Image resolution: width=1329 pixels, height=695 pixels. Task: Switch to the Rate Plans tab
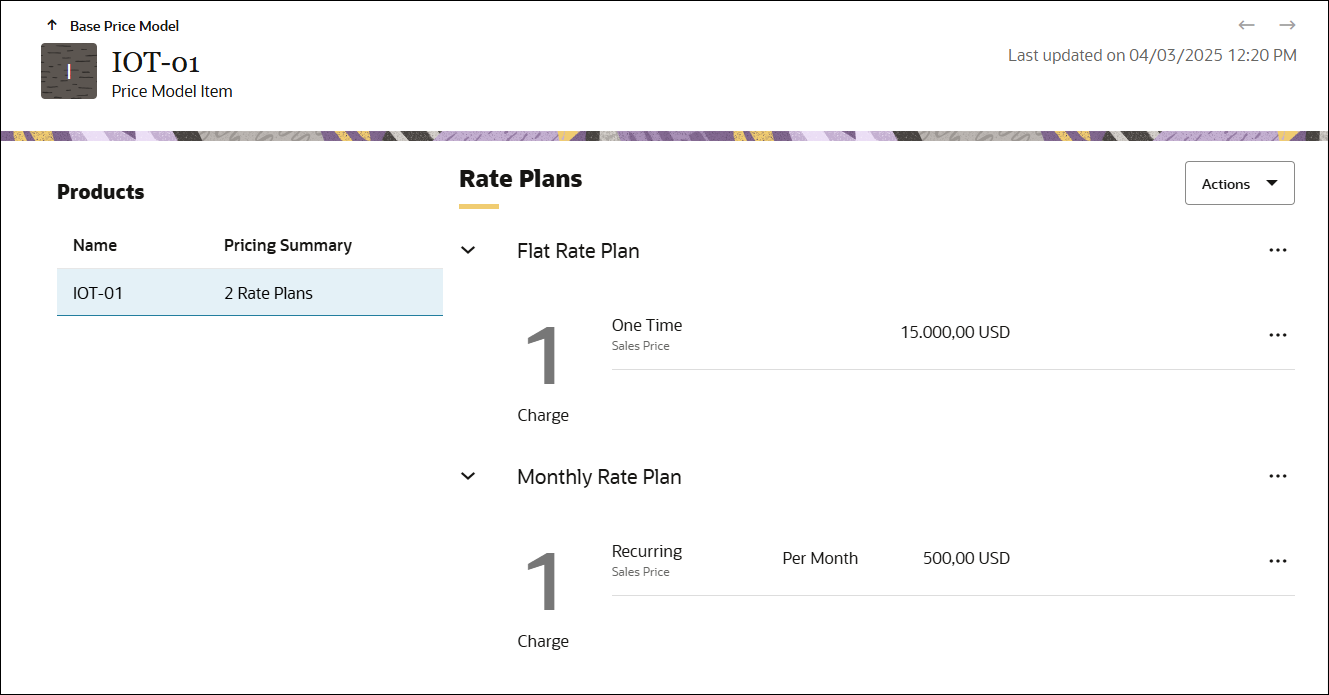pyautogui.click(x=520, y=179)
